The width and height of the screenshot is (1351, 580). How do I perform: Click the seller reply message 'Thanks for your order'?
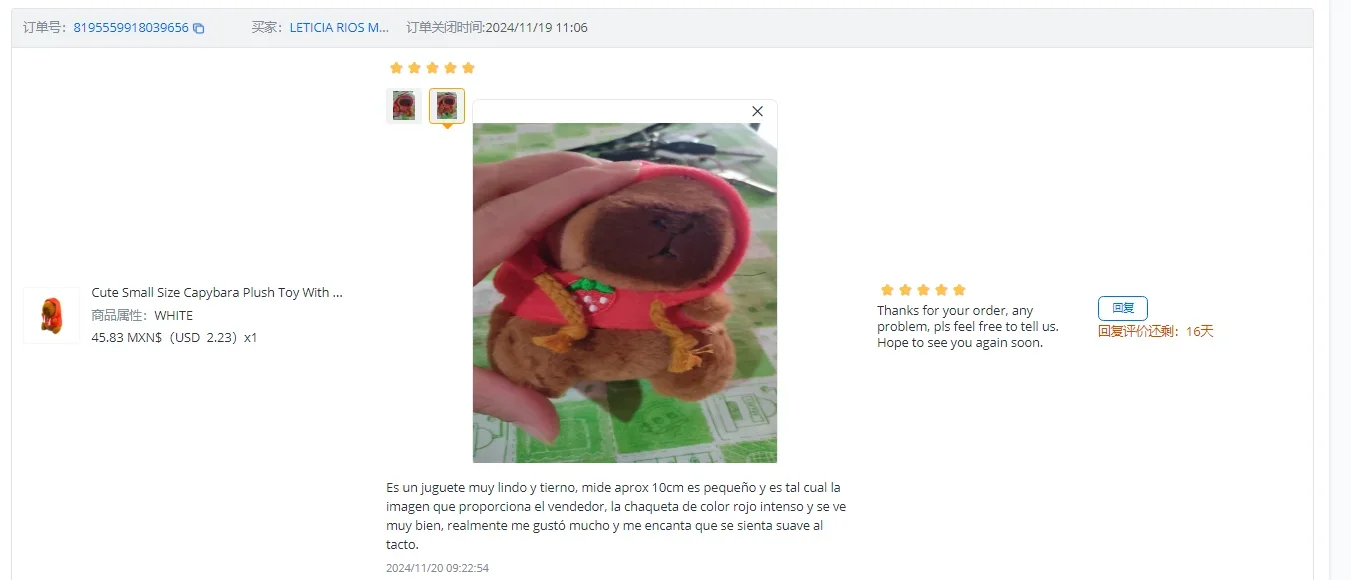968,327
